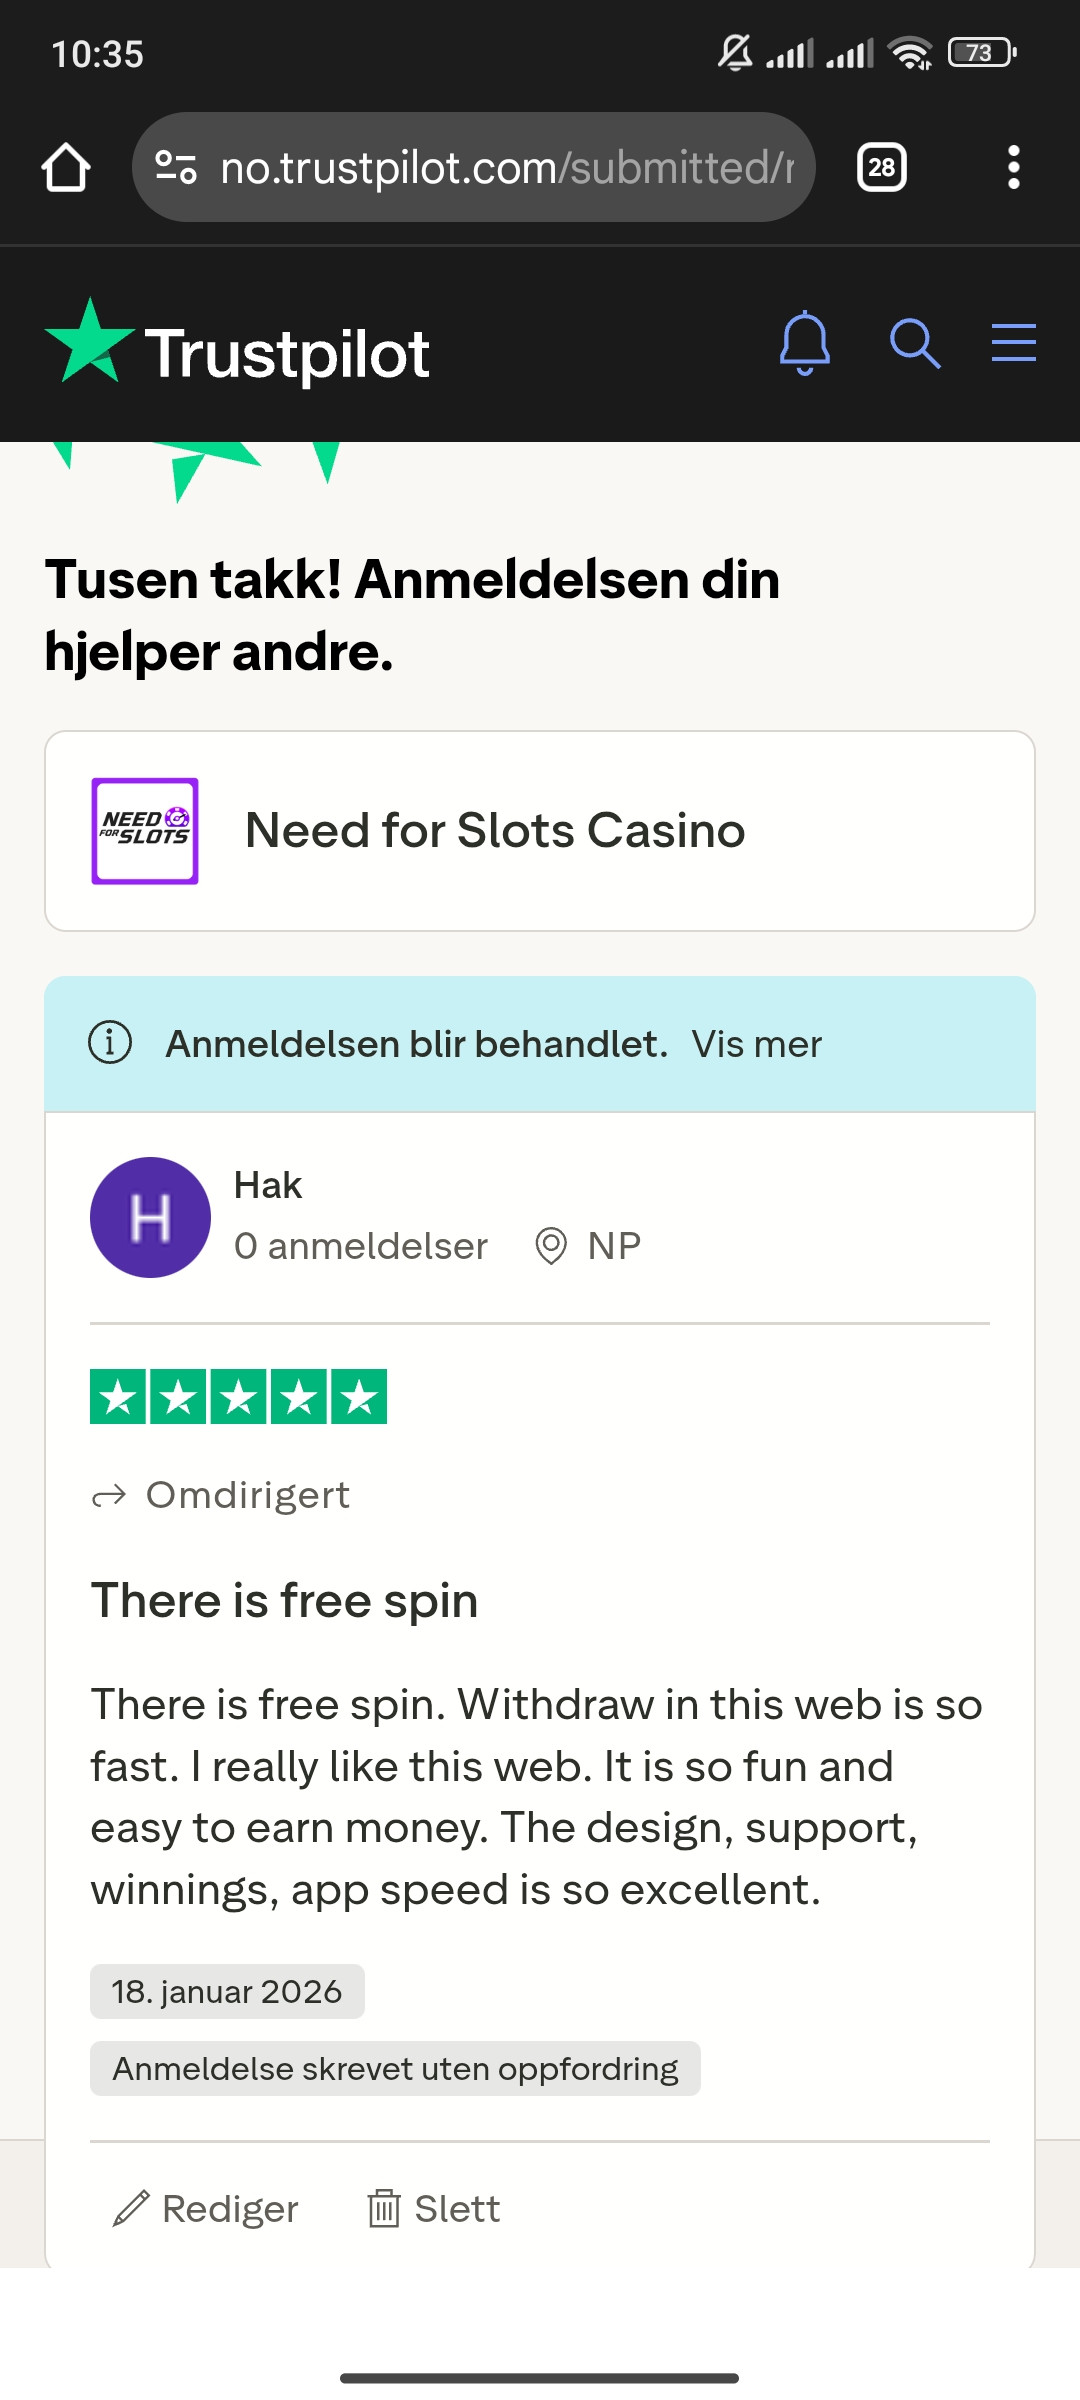
Task: Open Need for Slots Casino company card
Action: tap(540, 831)
